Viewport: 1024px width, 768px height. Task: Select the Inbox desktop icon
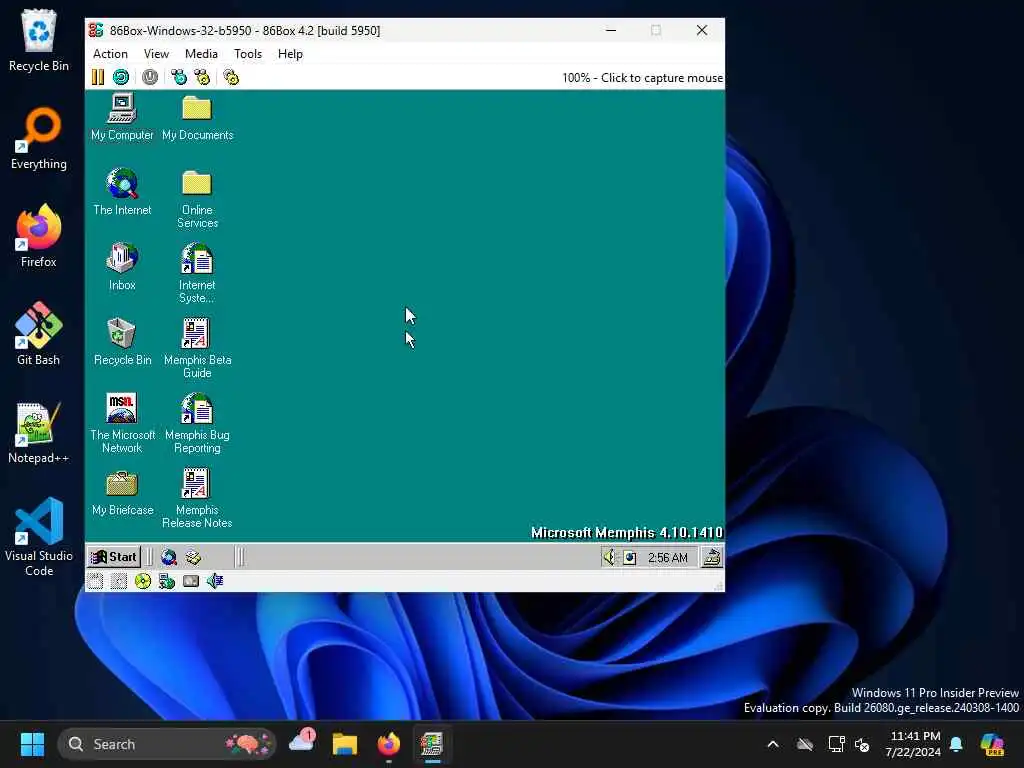tap(122, 266)
